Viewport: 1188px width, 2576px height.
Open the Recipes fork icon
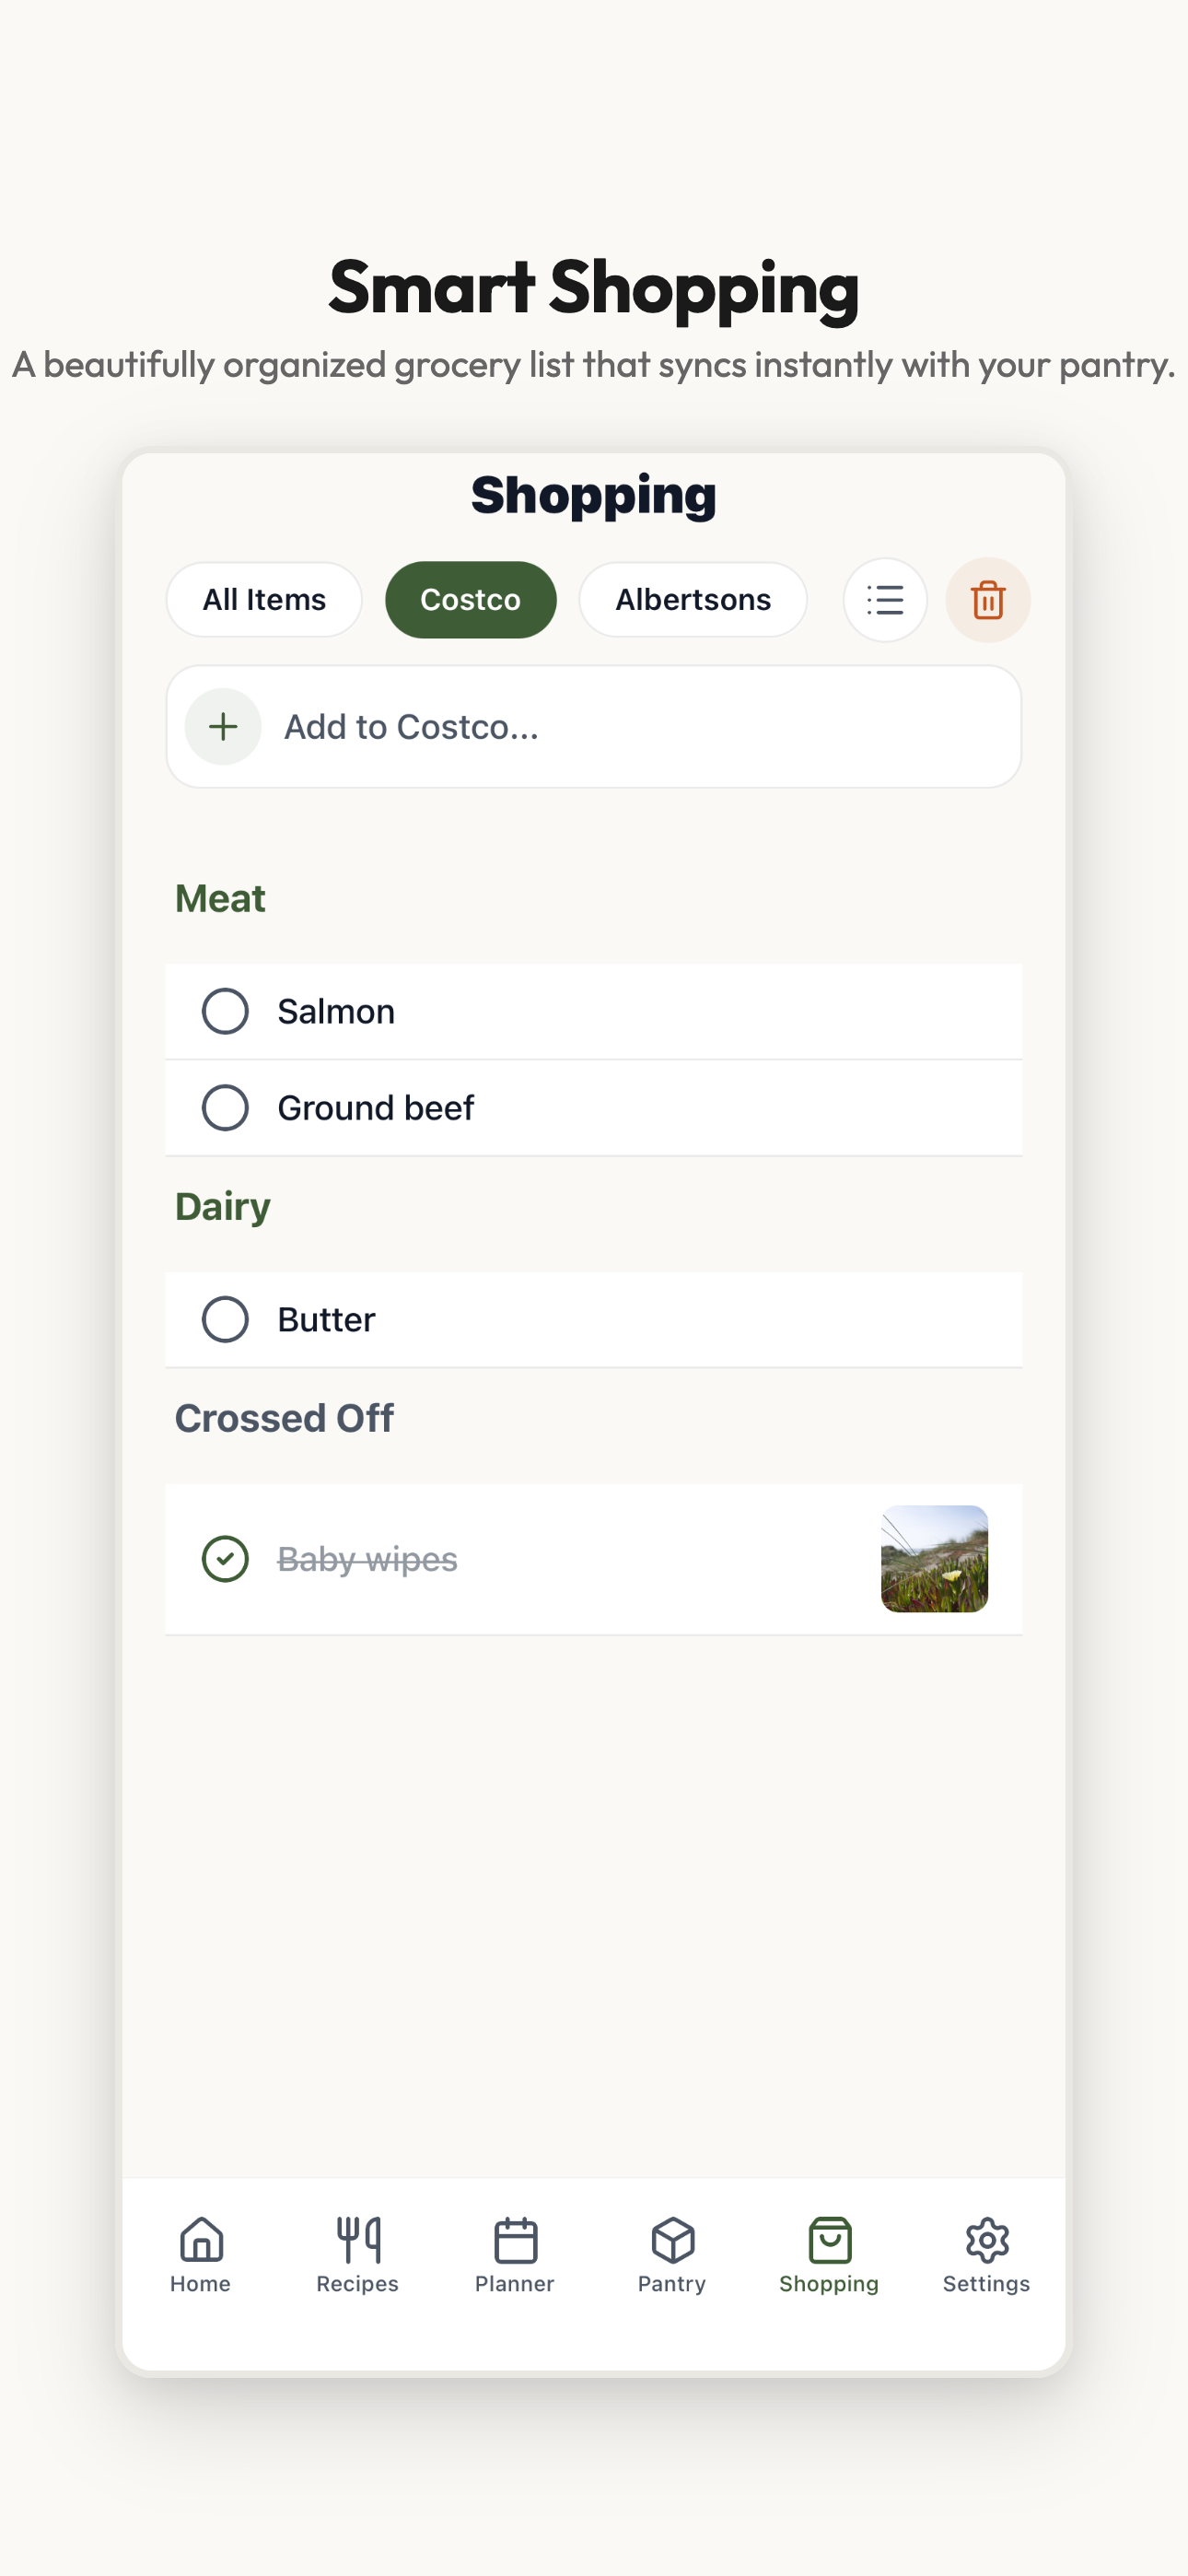(x=357, y=2240)
